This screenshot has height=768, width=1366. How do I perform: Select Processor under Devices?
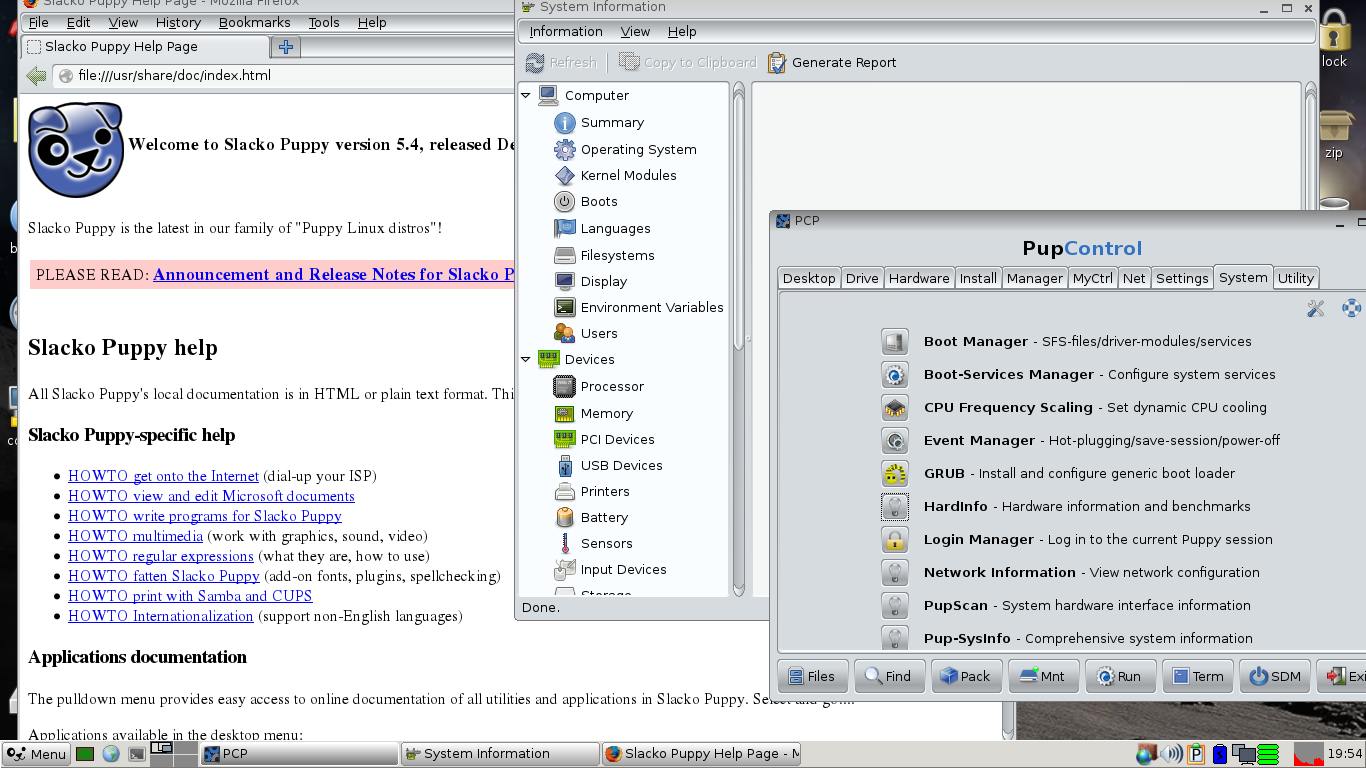pyautogui.click(x=599, y=386)
